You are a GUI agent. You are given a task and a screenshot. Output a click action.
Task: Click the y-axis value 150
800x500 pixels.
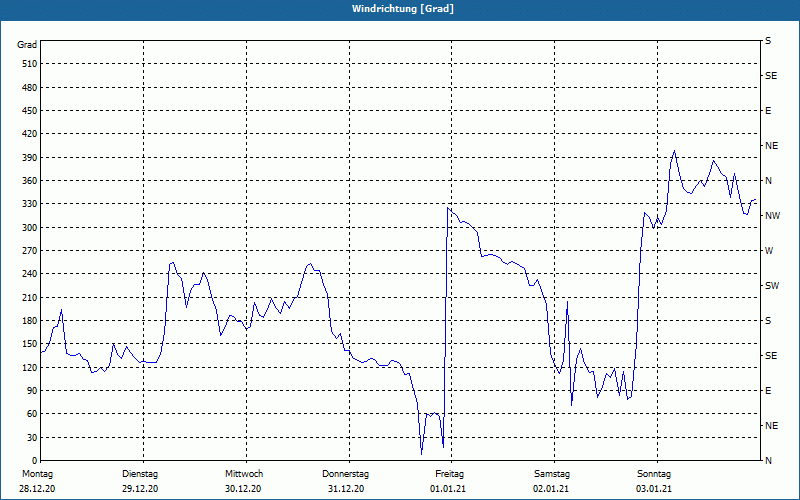[x=30, y=344]
